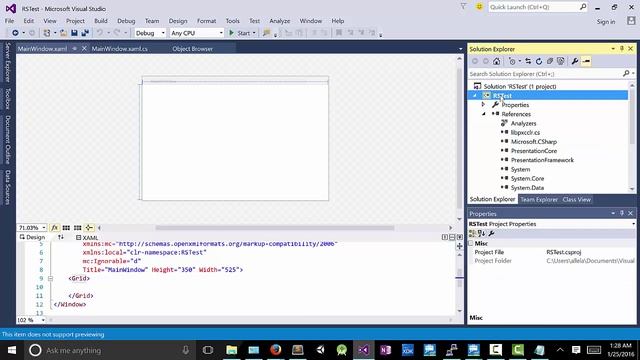Collapse the References node
Screen dimensions: 640x360
pyautogui.click(x=484, y=114)
